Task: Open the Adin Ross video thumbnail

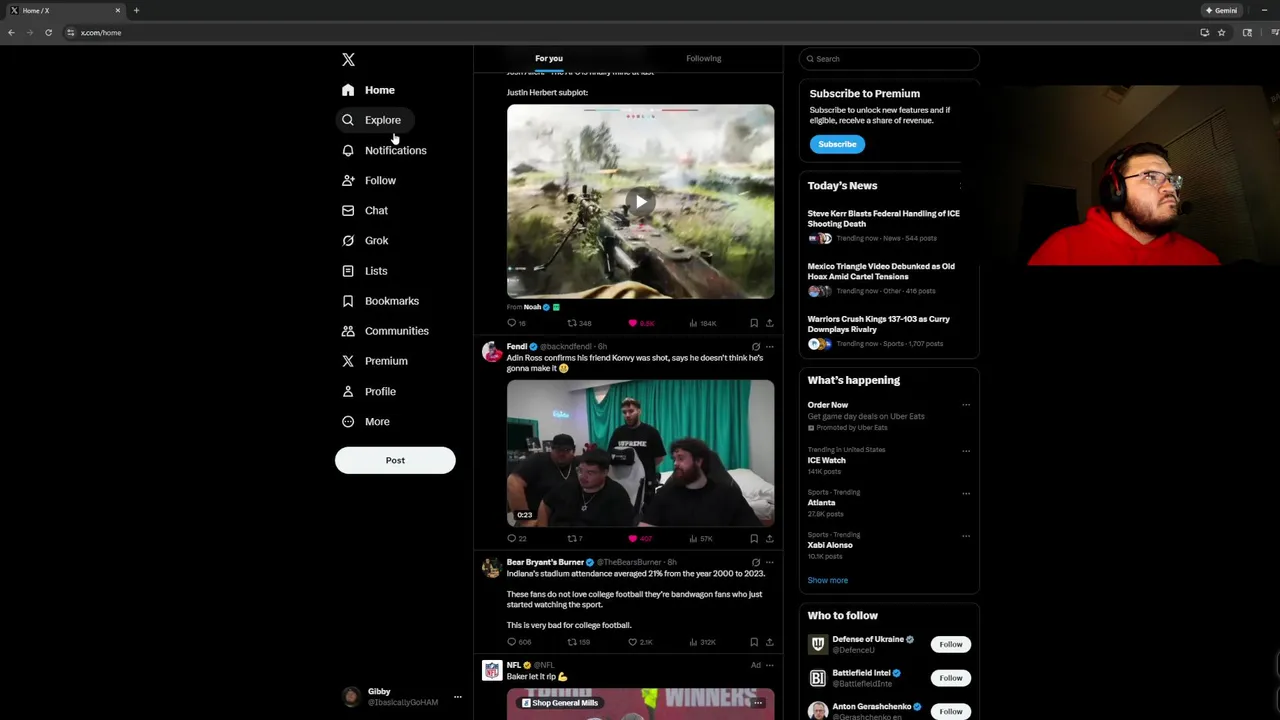Action: coord(640,453)
